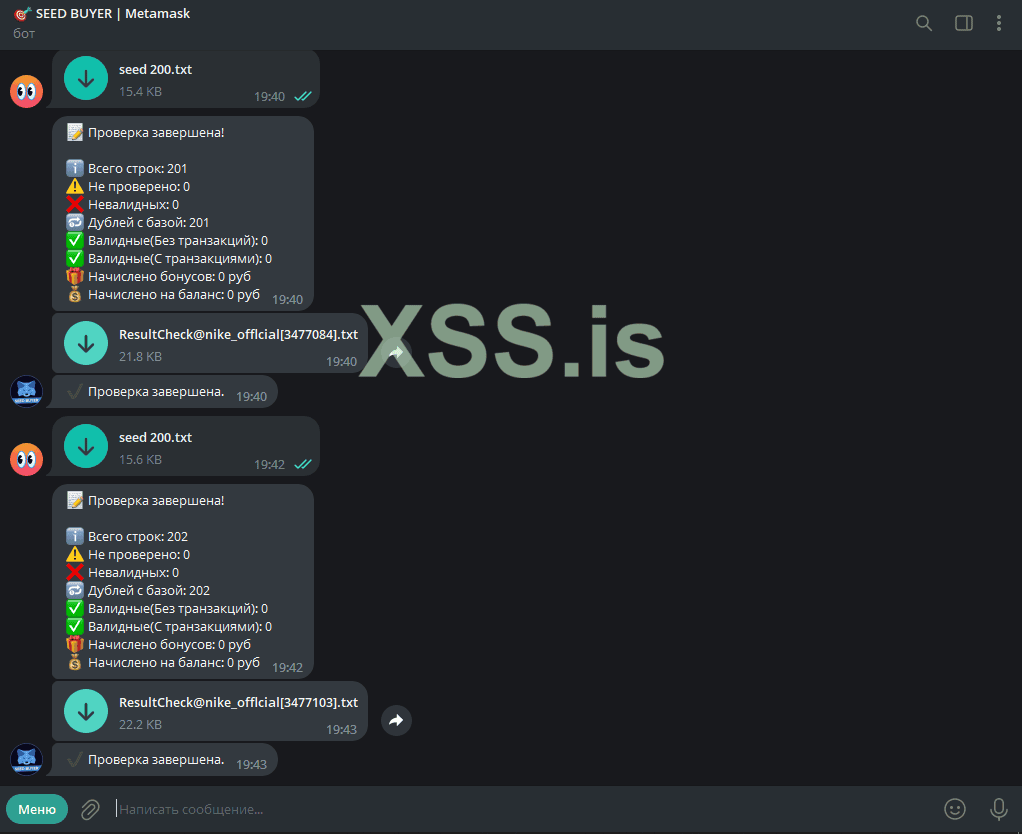The height and width of the screenshot is (834, 1022).
Task: Click '21.8 KB' file size label
Action: 140,356
